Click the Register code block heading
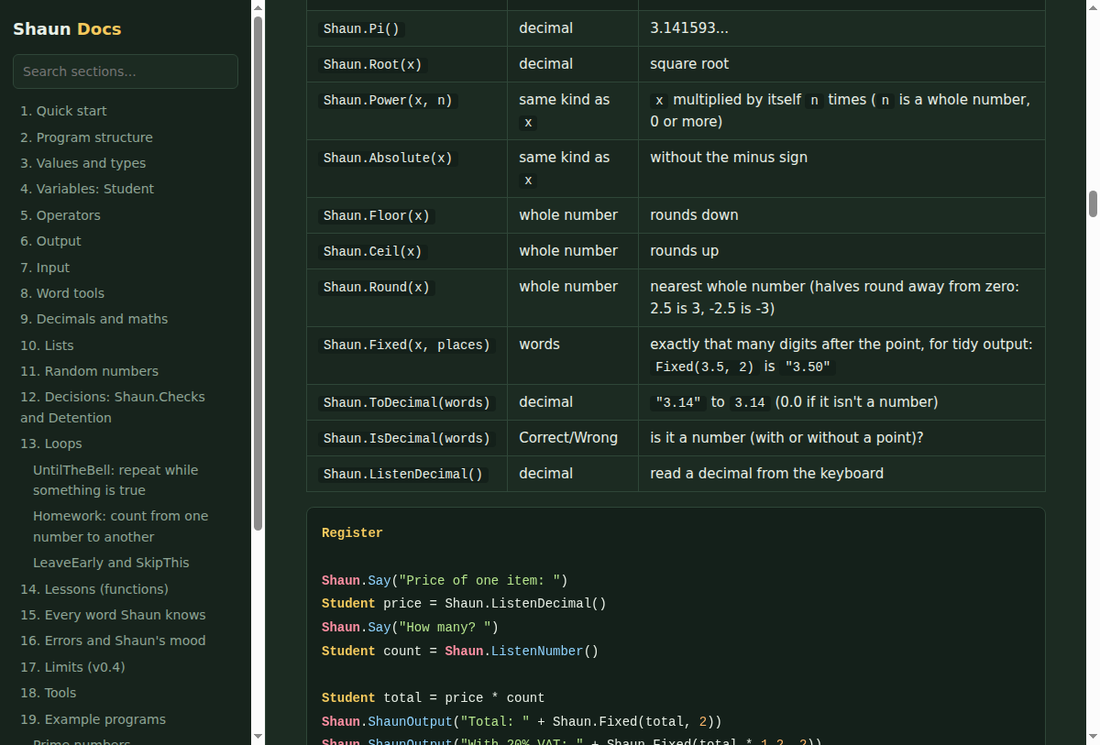The image size is (1100, 745). coord(352,532)
